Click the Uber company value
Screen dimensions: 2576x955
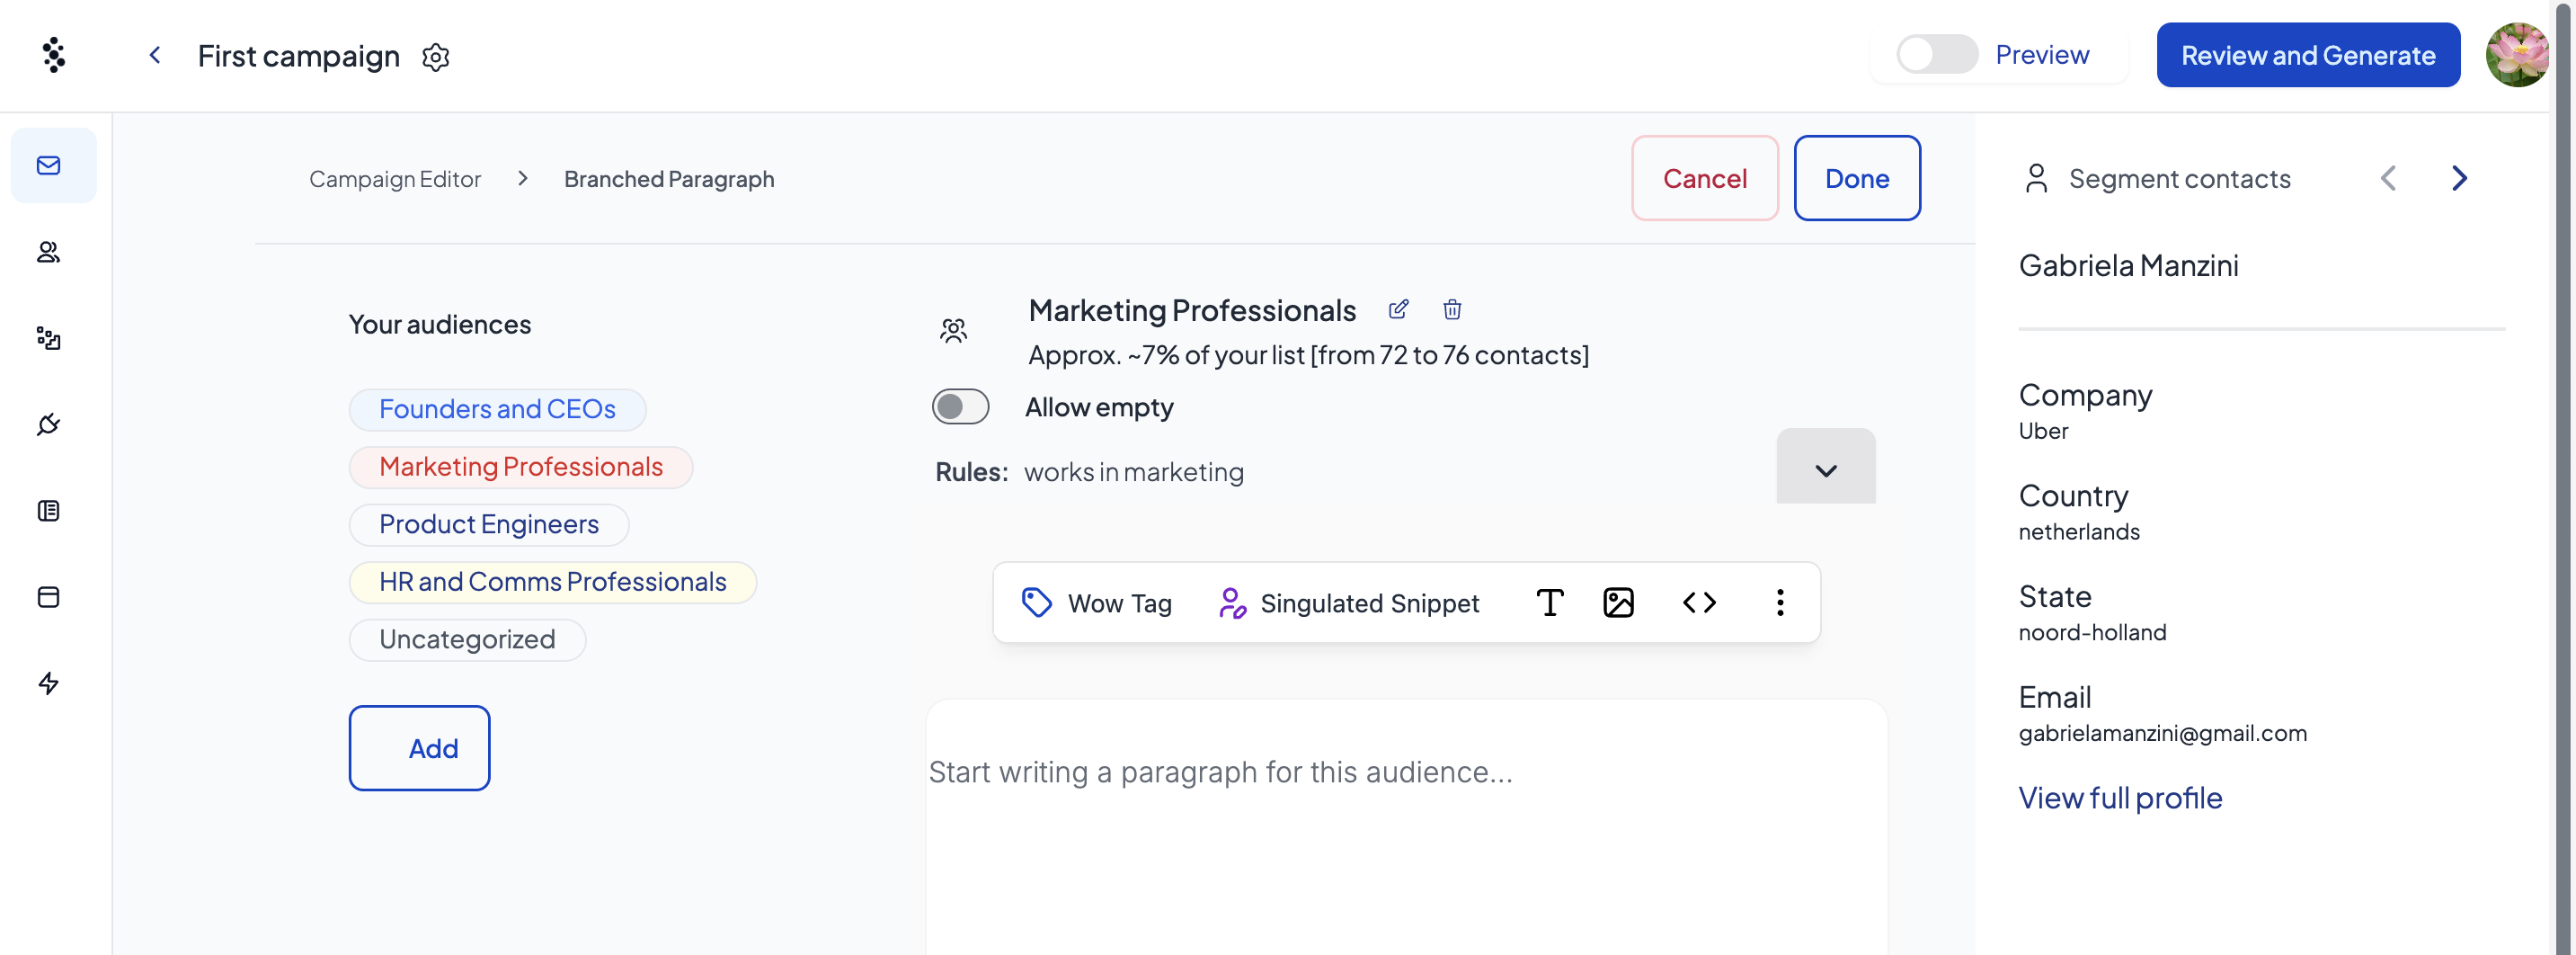click(2043, 431)
